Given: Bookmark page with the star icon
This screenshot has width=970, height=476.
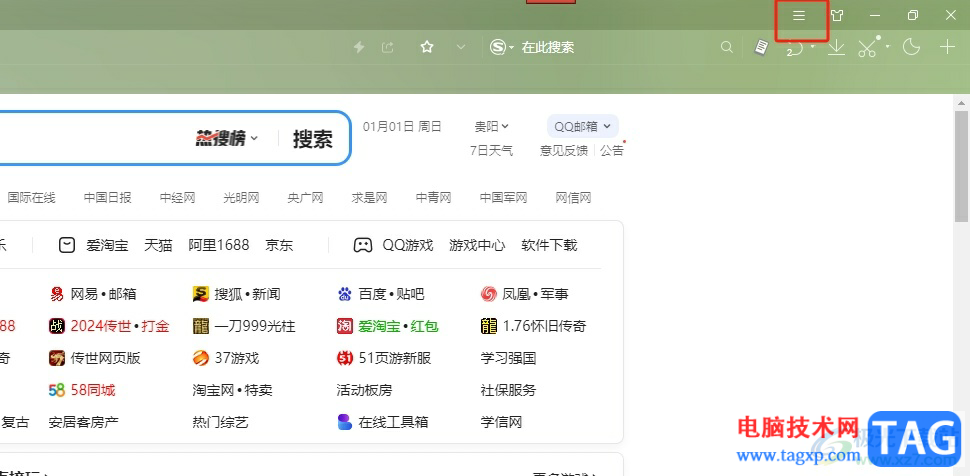Looking at the screenshot, I should (427, 47).
